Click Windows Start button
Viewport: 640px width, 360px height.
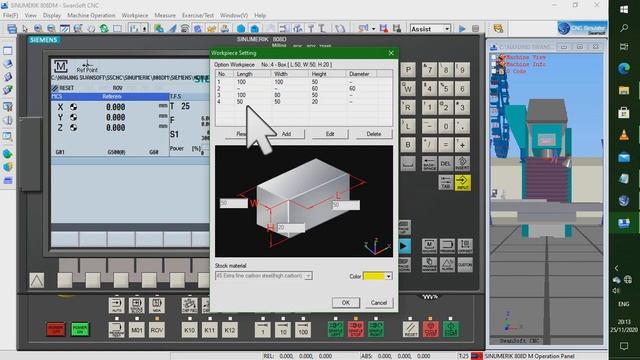tap(624, 9)
